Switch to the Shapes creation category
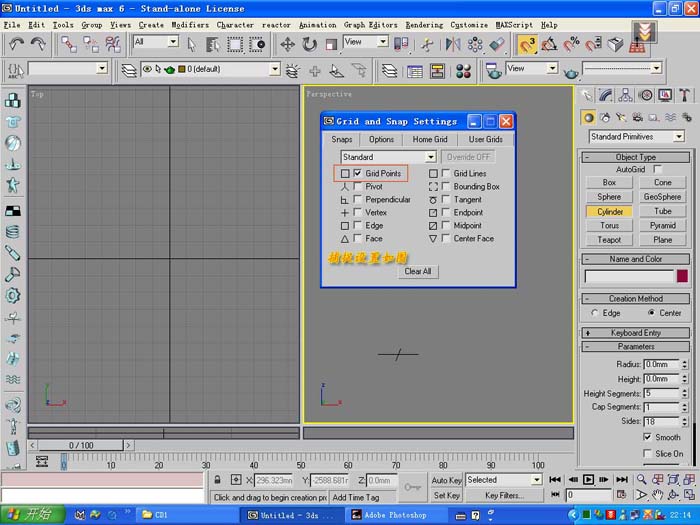The image size is (700, 525). click(606, 117)
